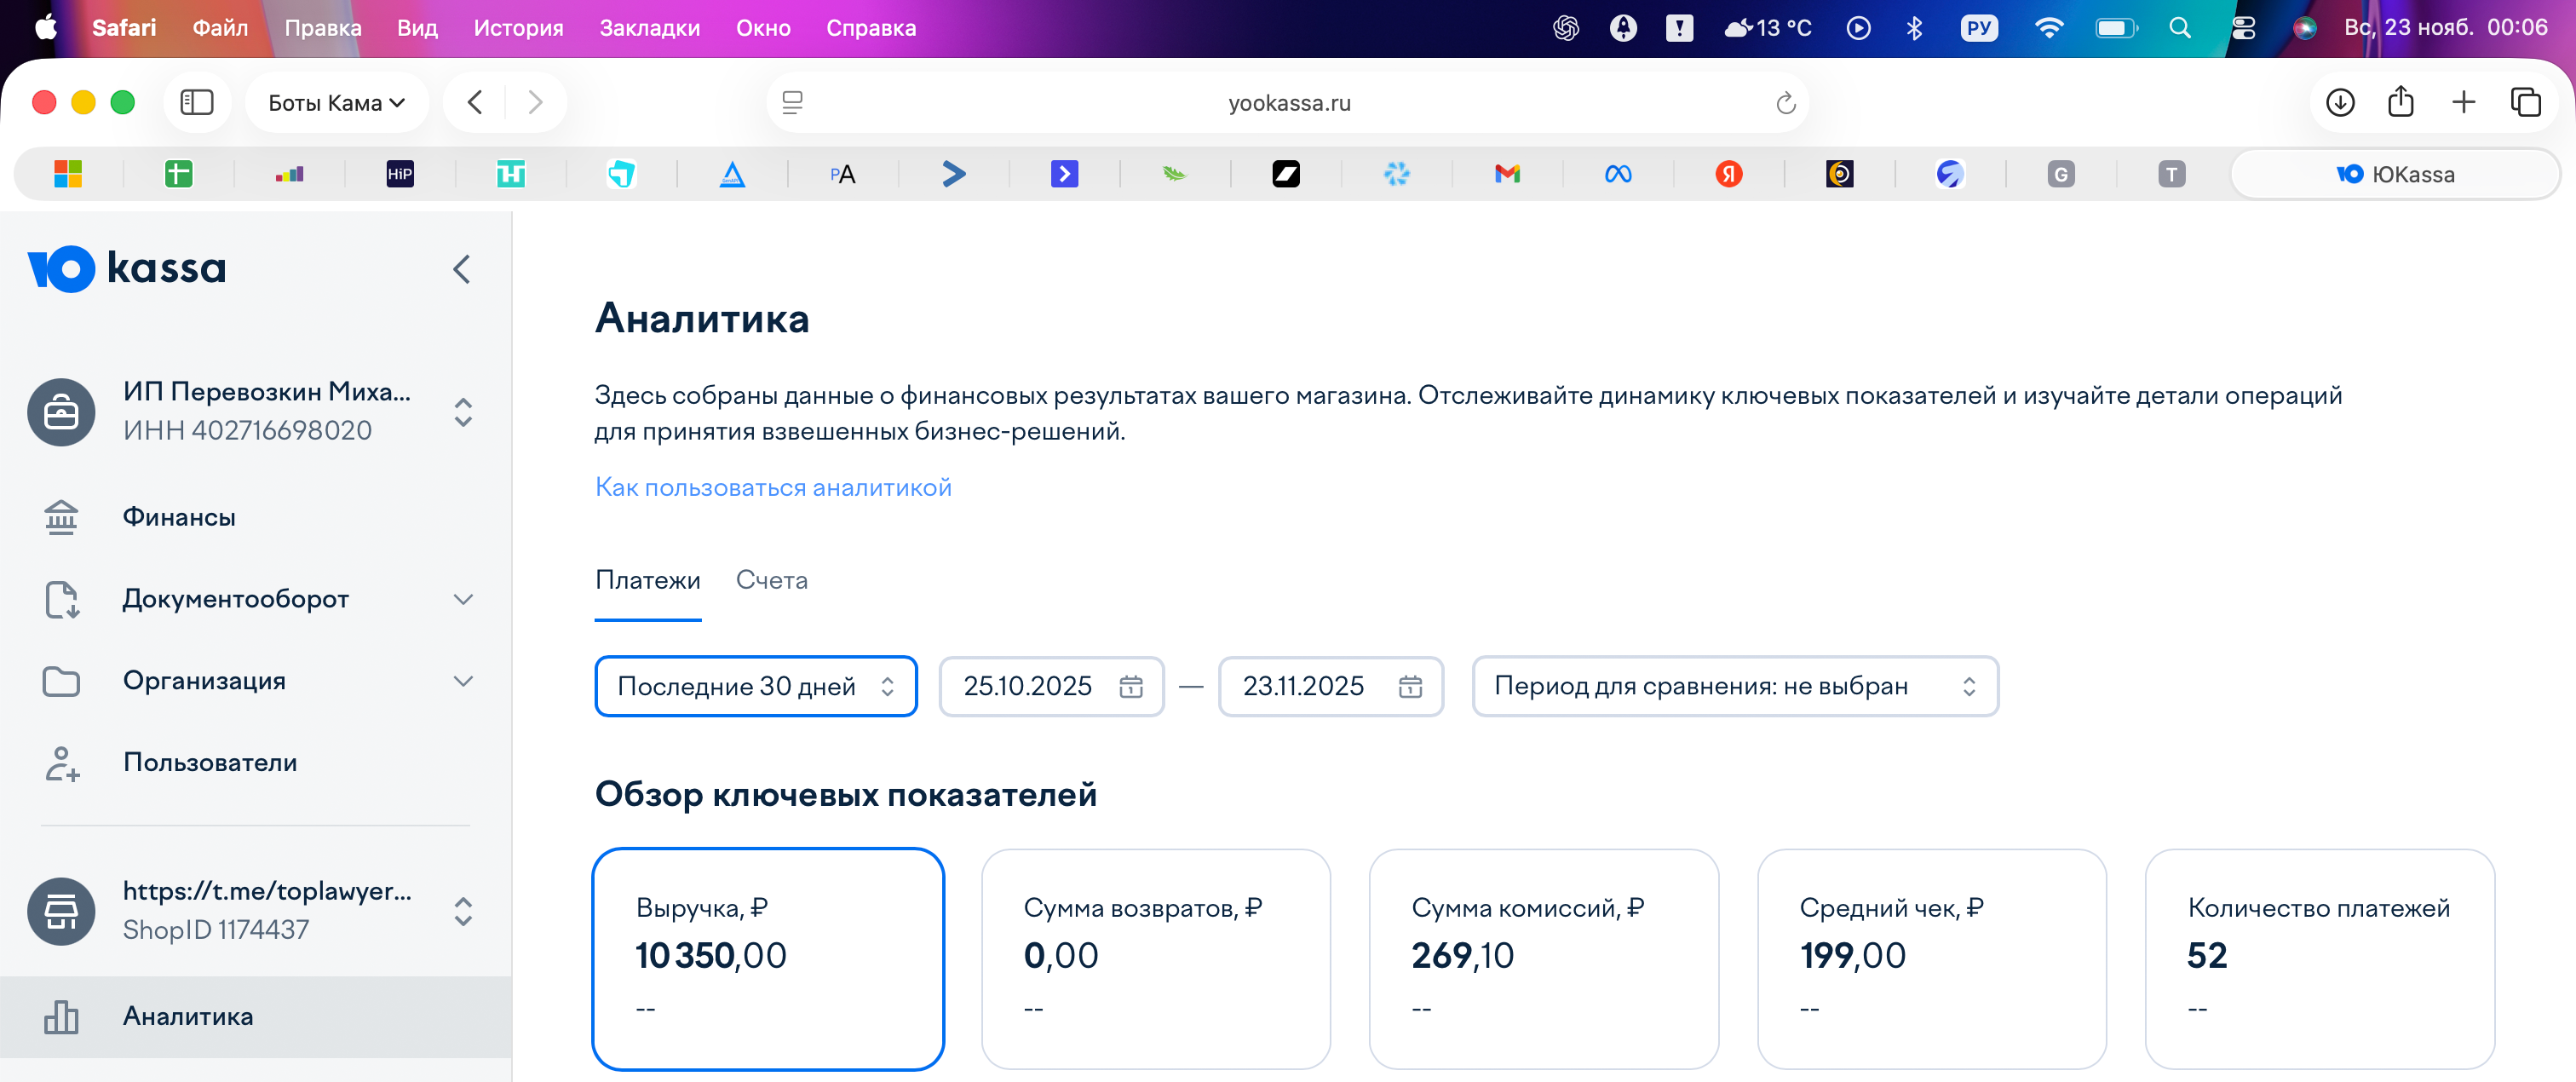Image resolution: width=2576 pixels, height=1082 pixels.
Task: Open Последние 30 дней period dropdown
Action: (x=756, y=686)
